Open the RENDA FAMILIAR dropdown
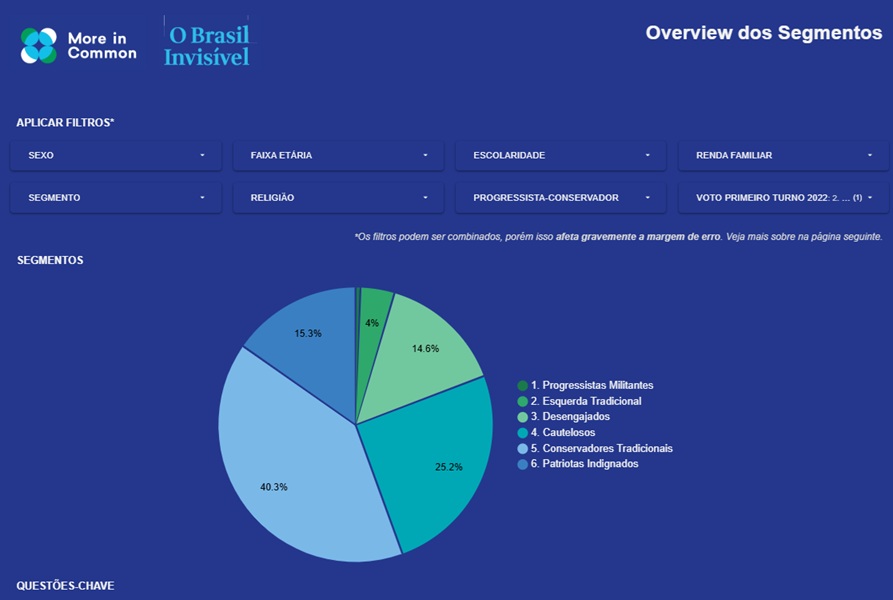893x600 pixels. (x=784, y=155)
